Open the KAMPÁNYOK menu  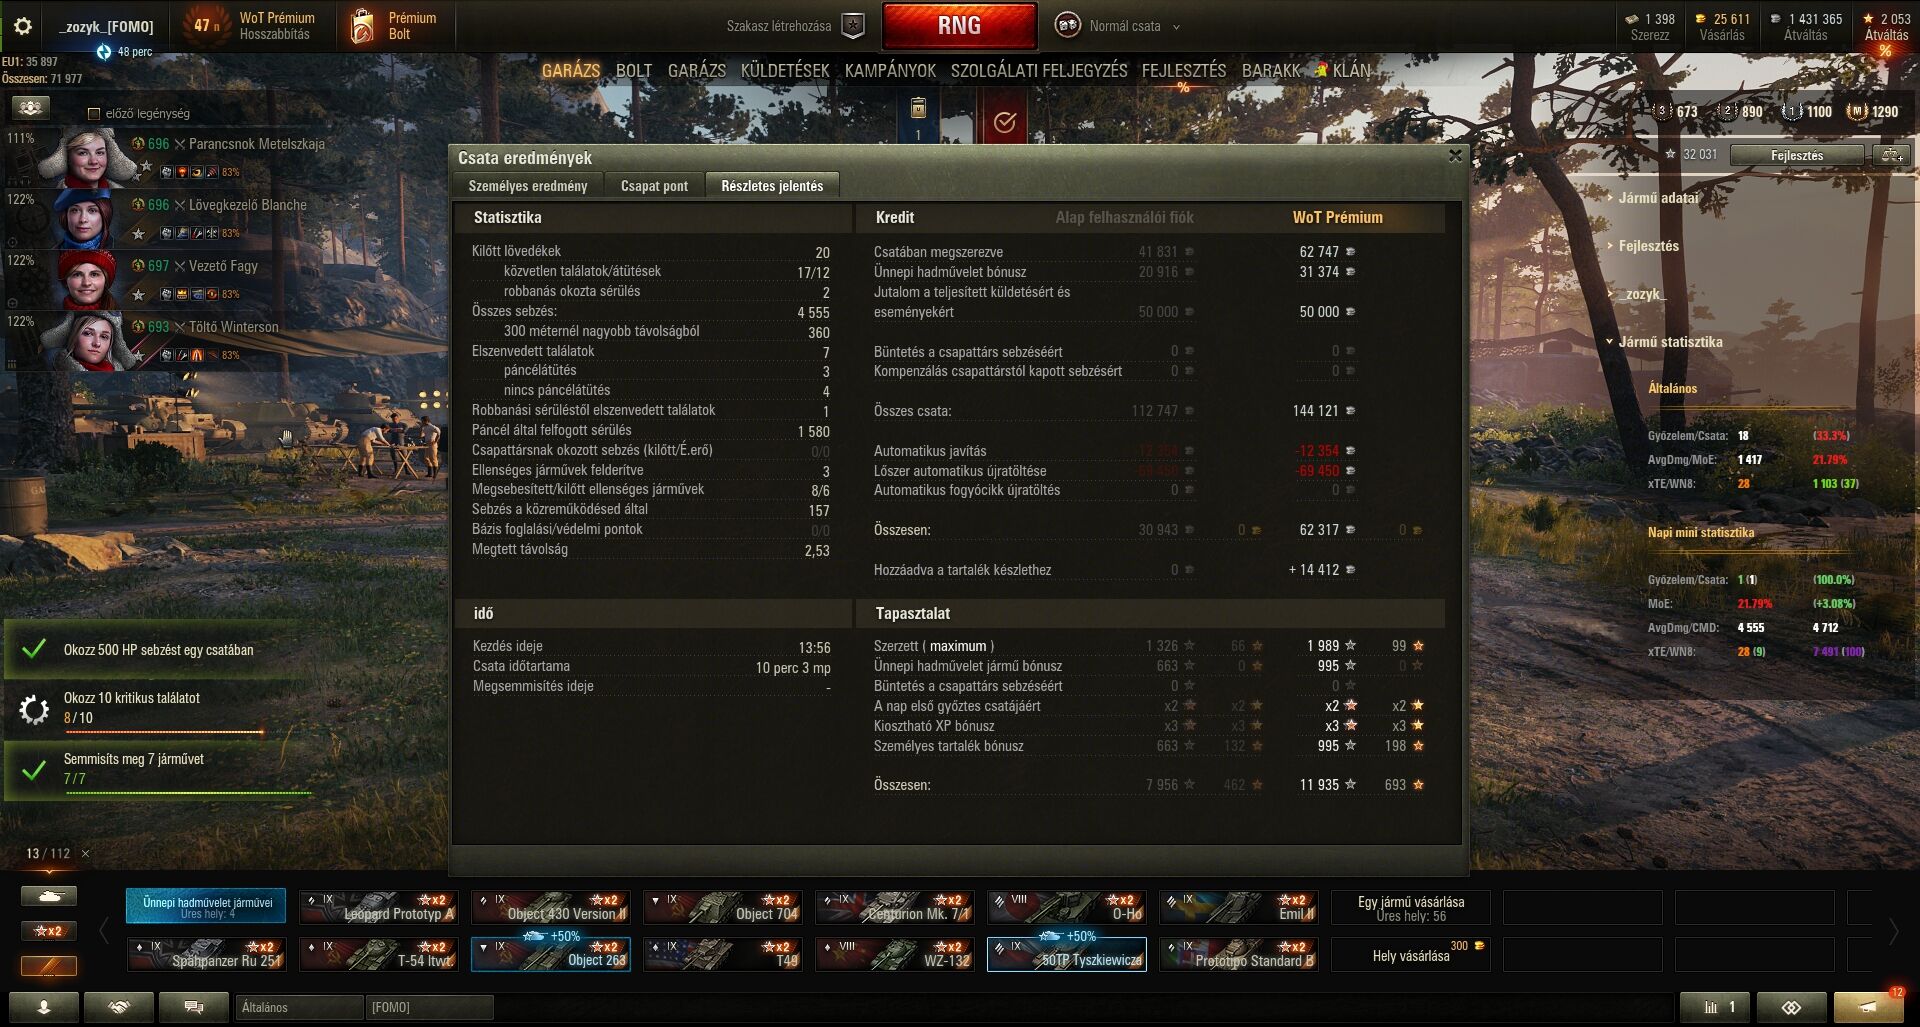coord(890,70)
